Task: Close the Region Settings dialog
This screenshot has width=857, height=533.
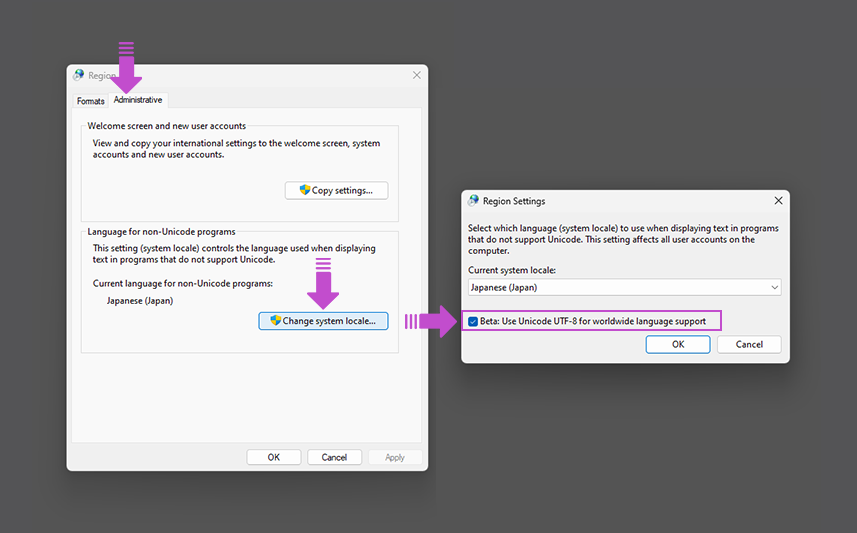Action: pyautogui.click(x=778, y=201)
